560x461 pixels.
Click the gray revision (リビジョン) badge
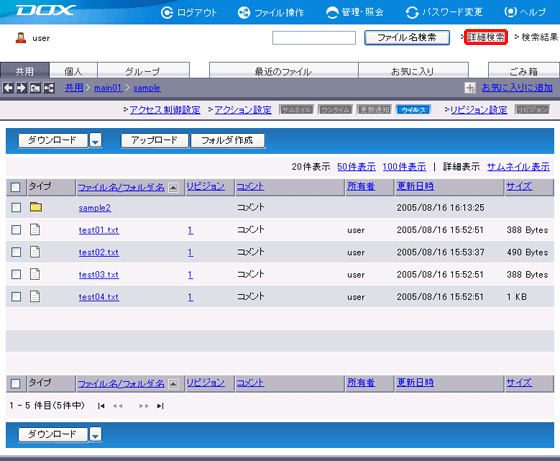(x=532, y=110)
